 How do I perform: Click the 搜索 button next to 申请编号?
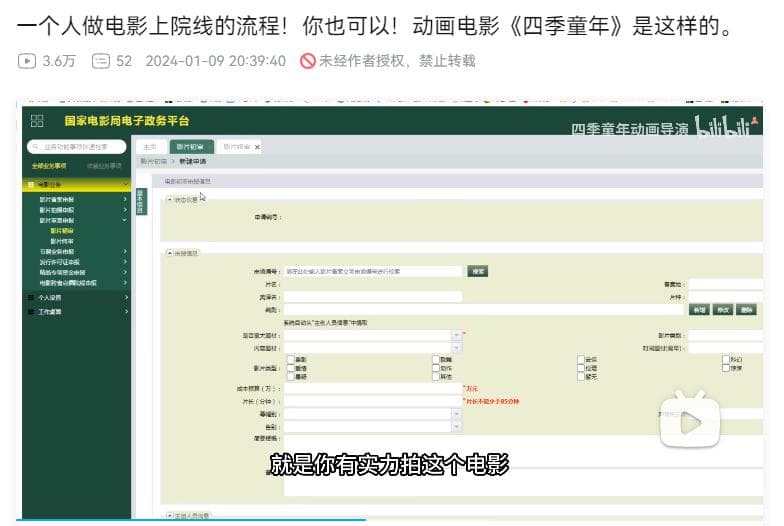478,271
